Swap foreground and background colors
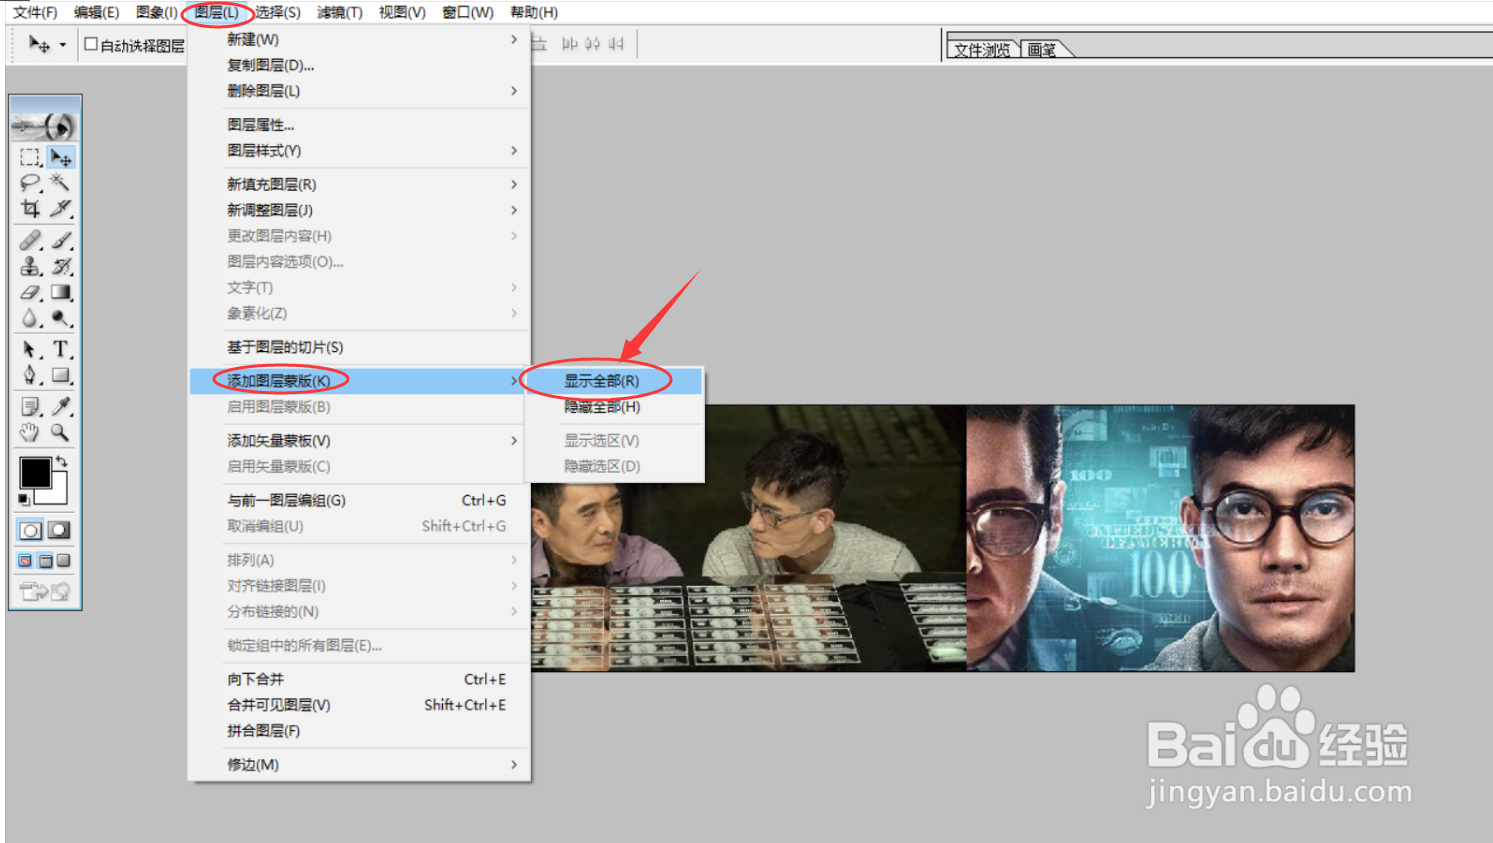Viewport: 1493px width, 843px height. (62, 461)
